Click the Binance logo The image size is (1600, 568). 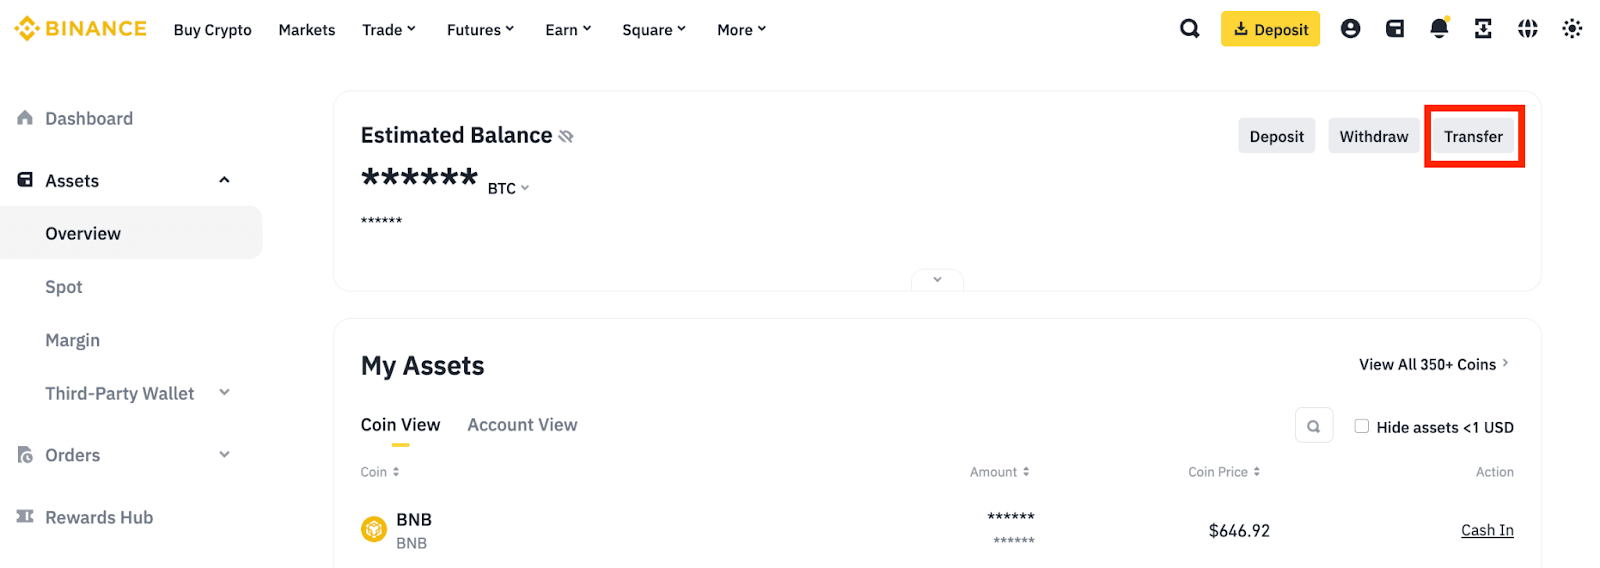[x=81, y=29]
